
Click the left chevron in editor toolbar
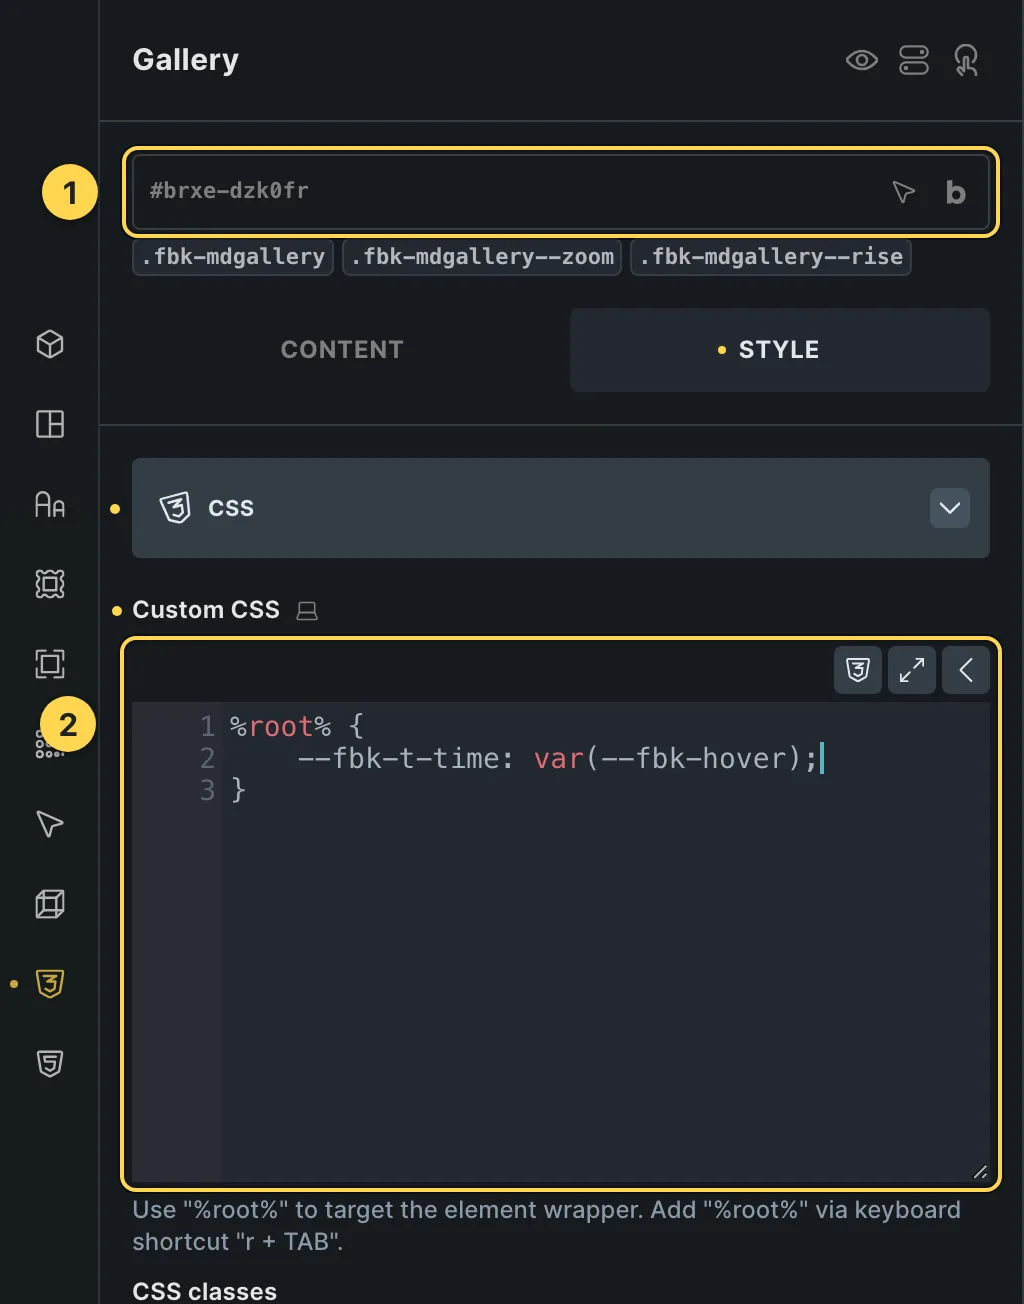(x=966, y=670)
